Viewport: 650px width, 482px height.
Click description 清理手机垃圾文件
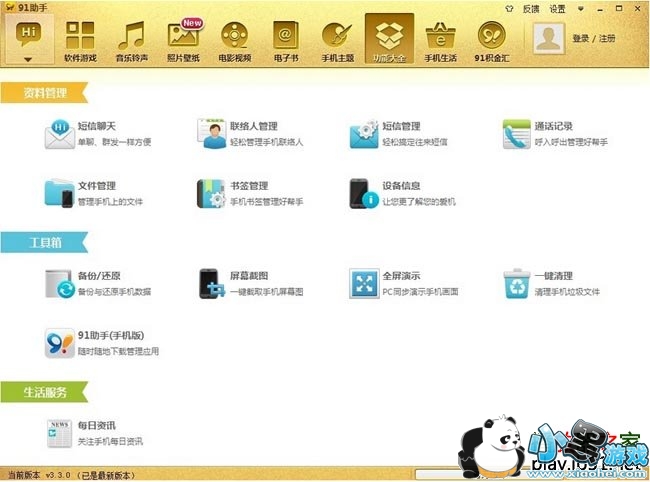(567, 292)
